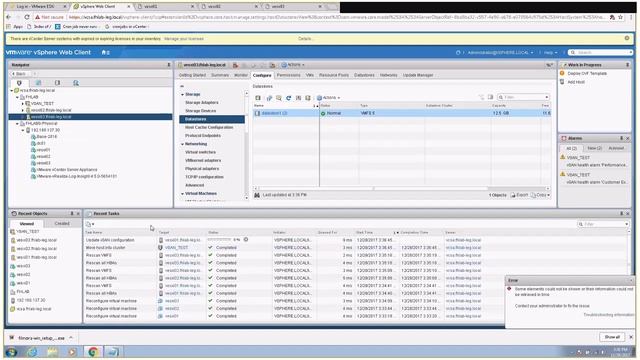
Task: Click the Export button below datastore list
Action: (520, 195)
